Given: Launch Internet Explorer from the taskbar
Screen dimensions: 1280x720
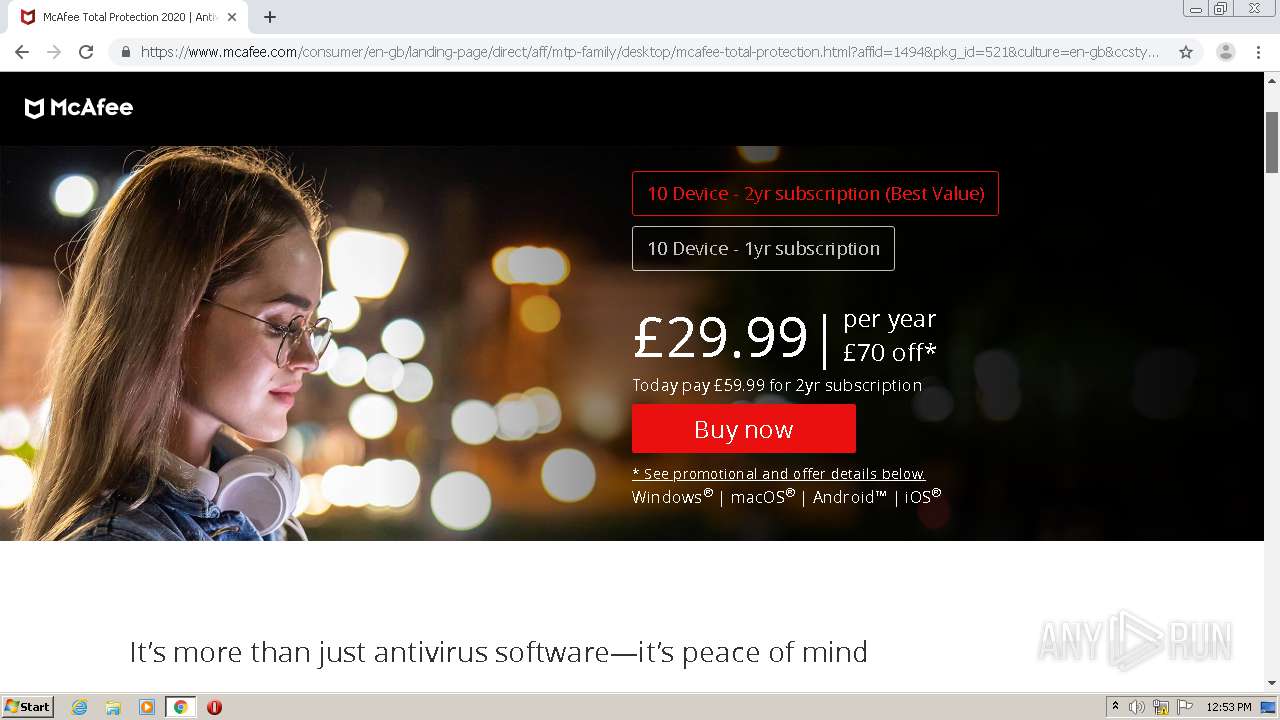Looking at the screenshot, I should [x=79, y=707].
